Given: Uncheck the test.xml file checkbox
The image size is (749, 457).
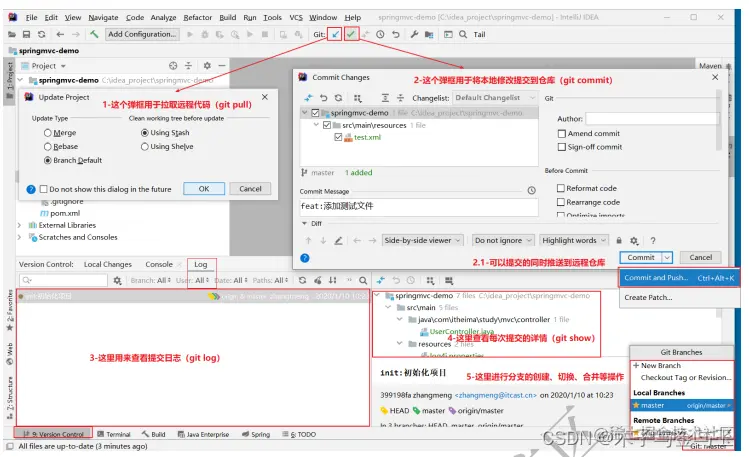Looking at the screenshot, I should (339, 137).
